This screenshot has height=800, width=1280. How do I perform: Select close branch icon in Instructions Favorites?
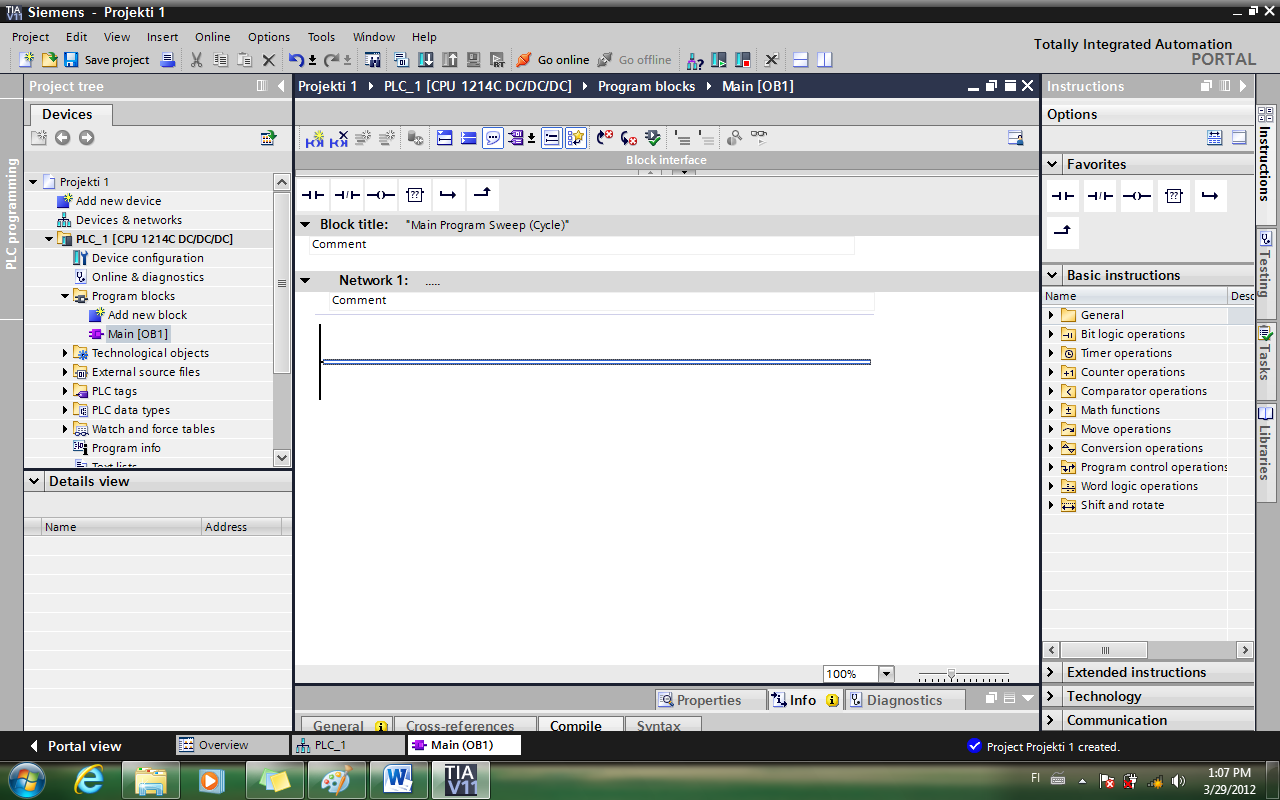click(1063, 232)
